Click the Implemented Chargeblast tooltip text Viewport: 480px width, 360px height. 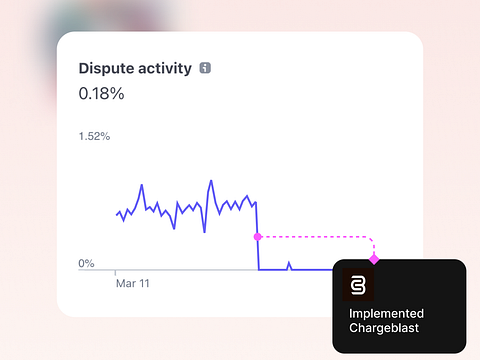pyautogui.click(x=386, y=321)
